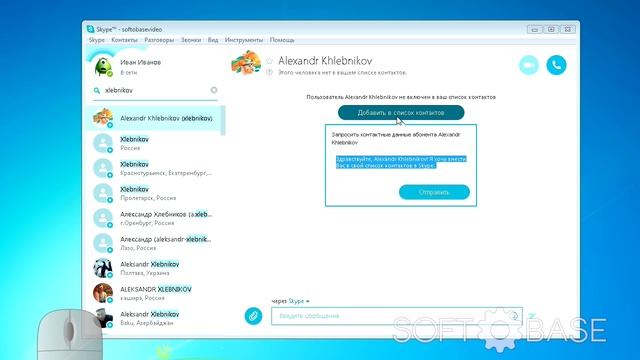
Task: Click the avatar of Alexandr Khlebnikov (xlebnikov) in results
Action: tap(103, 118)
